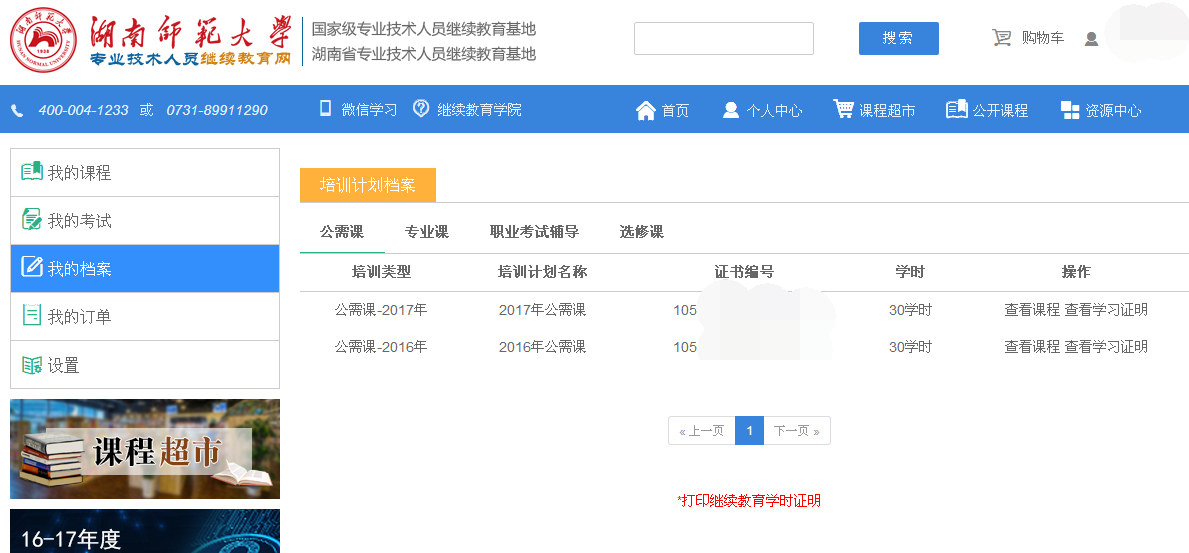Open 我的课程 in the sidebar
The height and width of the screenshot is (553, 1189).
coord(79,173)
